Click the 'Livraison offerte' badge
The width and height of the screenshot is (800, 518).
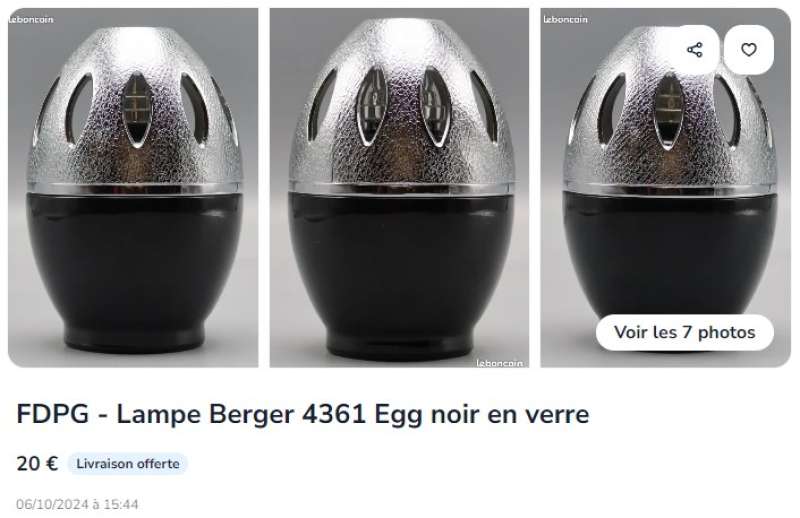coord(128,463)
